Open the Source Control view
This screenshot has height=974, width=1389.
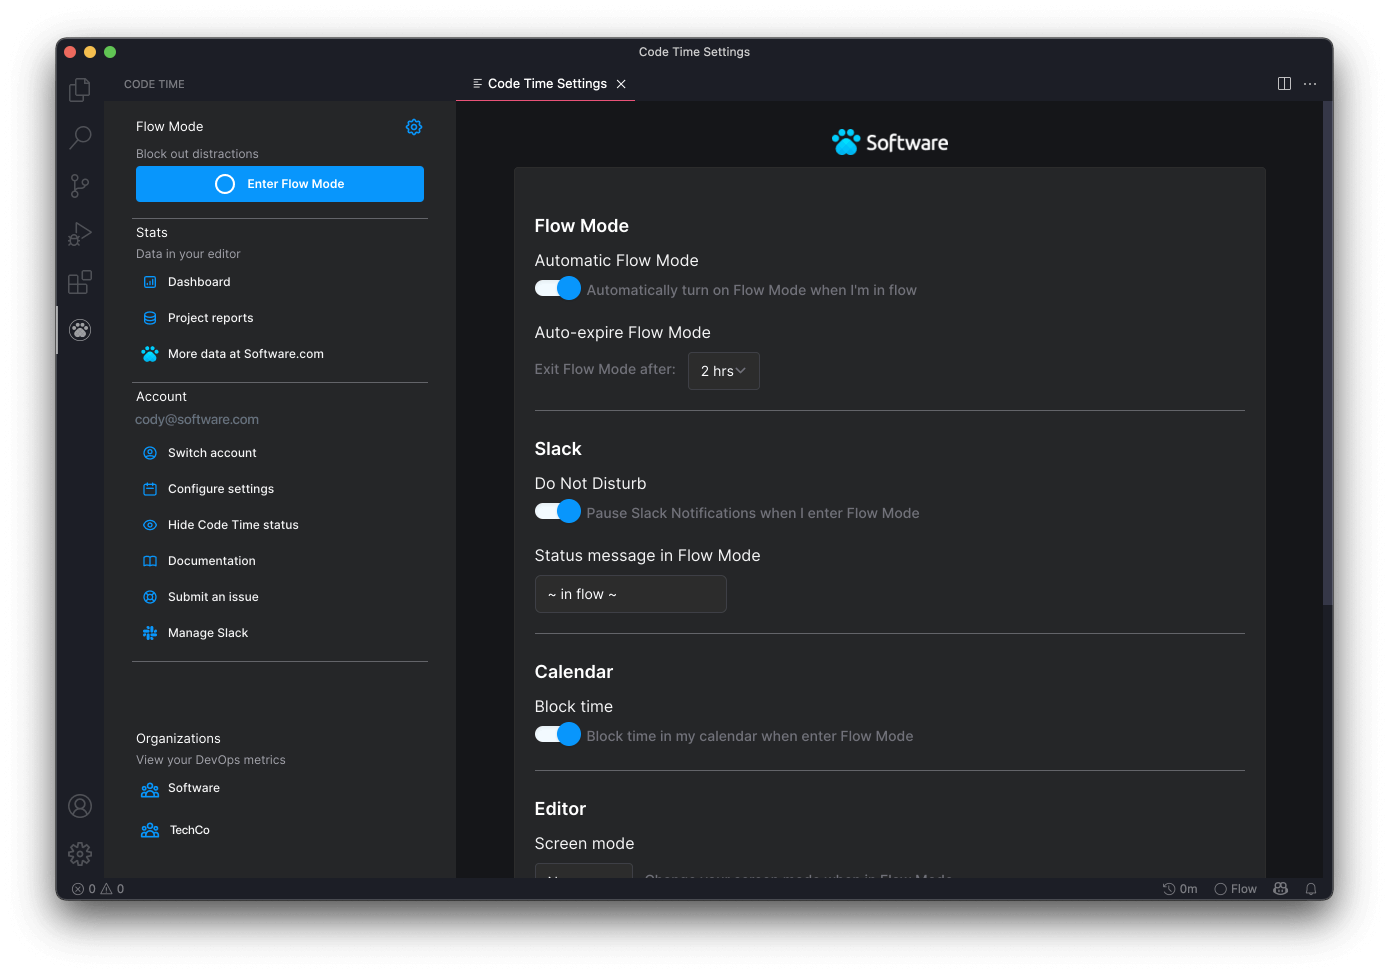click(x=80, y=185)
